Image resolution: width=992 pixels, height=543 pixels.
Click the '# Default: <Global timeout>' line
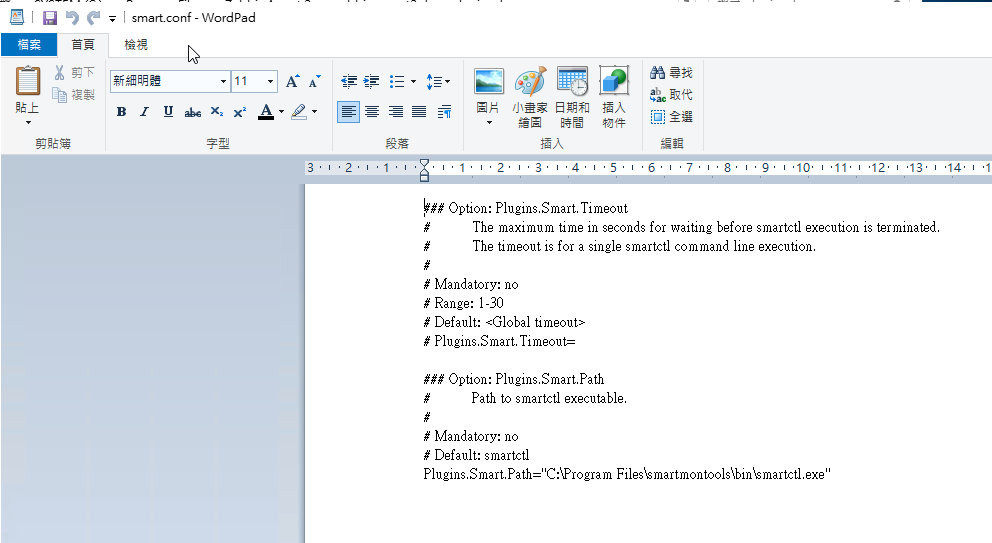click(x=504, y=322)
